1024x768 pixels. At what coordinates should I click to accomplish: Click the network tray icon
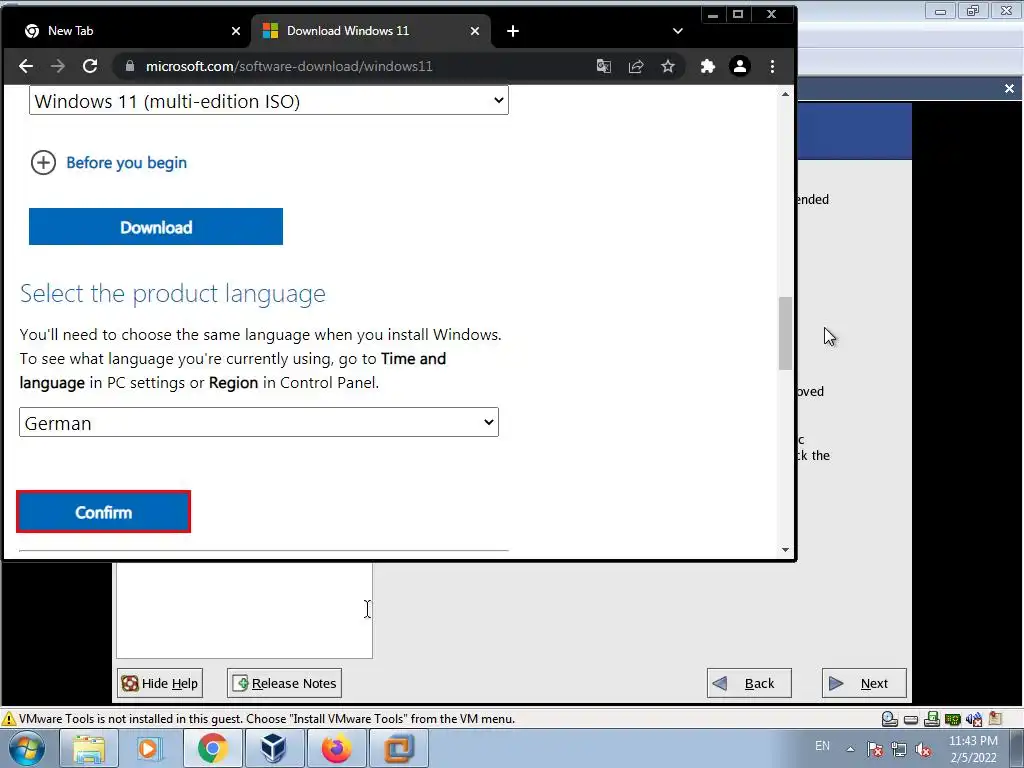coord(899,749)
